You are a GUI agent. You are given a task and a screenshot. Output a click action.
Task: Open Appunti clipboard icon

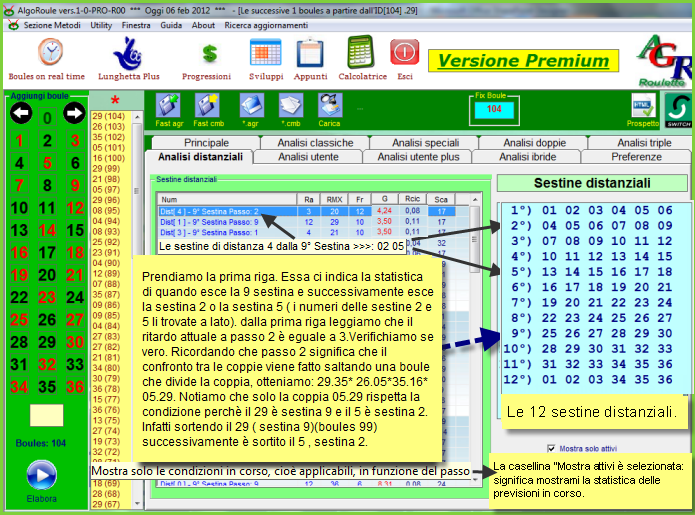pos(310,53)
